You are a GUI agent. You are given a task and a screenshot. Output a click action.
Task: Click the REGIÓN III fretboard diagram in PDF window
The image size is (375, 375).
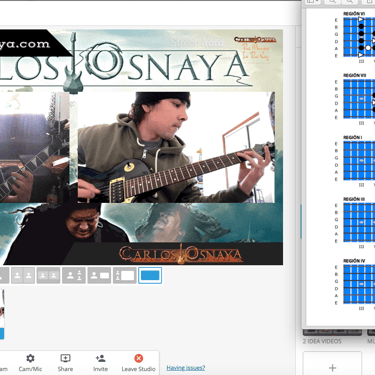(359, 222)
